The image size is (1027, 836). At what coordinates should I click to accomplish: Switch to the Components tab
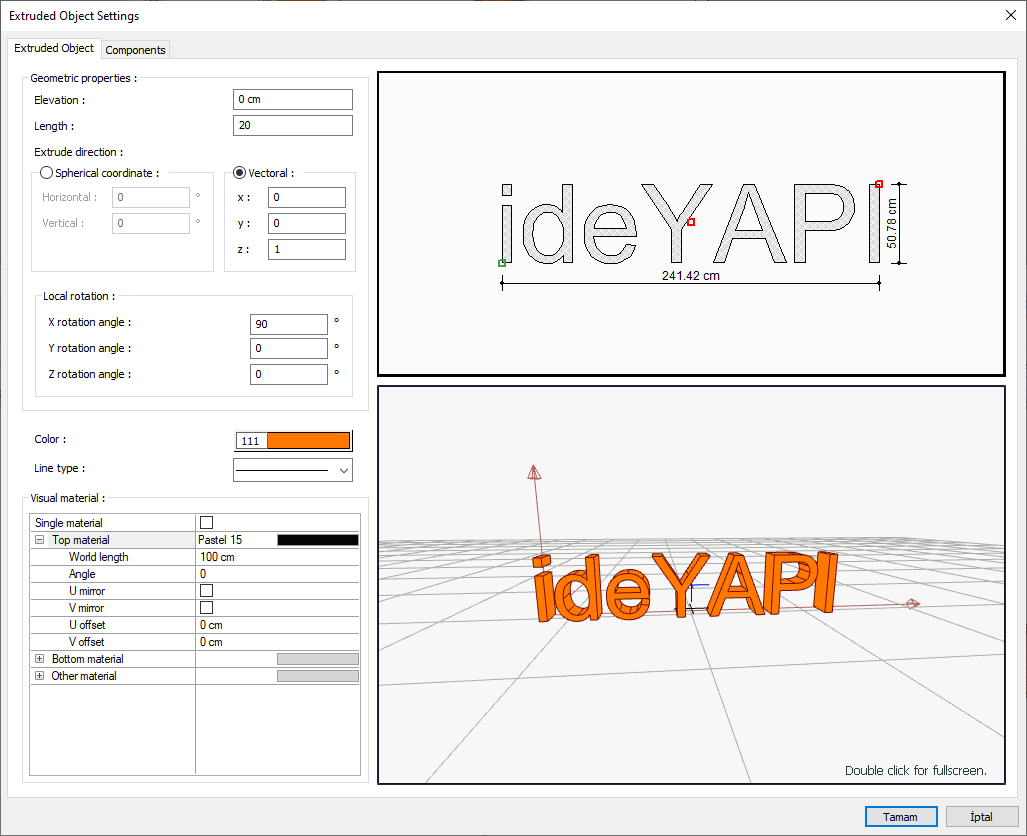[135, 50]
